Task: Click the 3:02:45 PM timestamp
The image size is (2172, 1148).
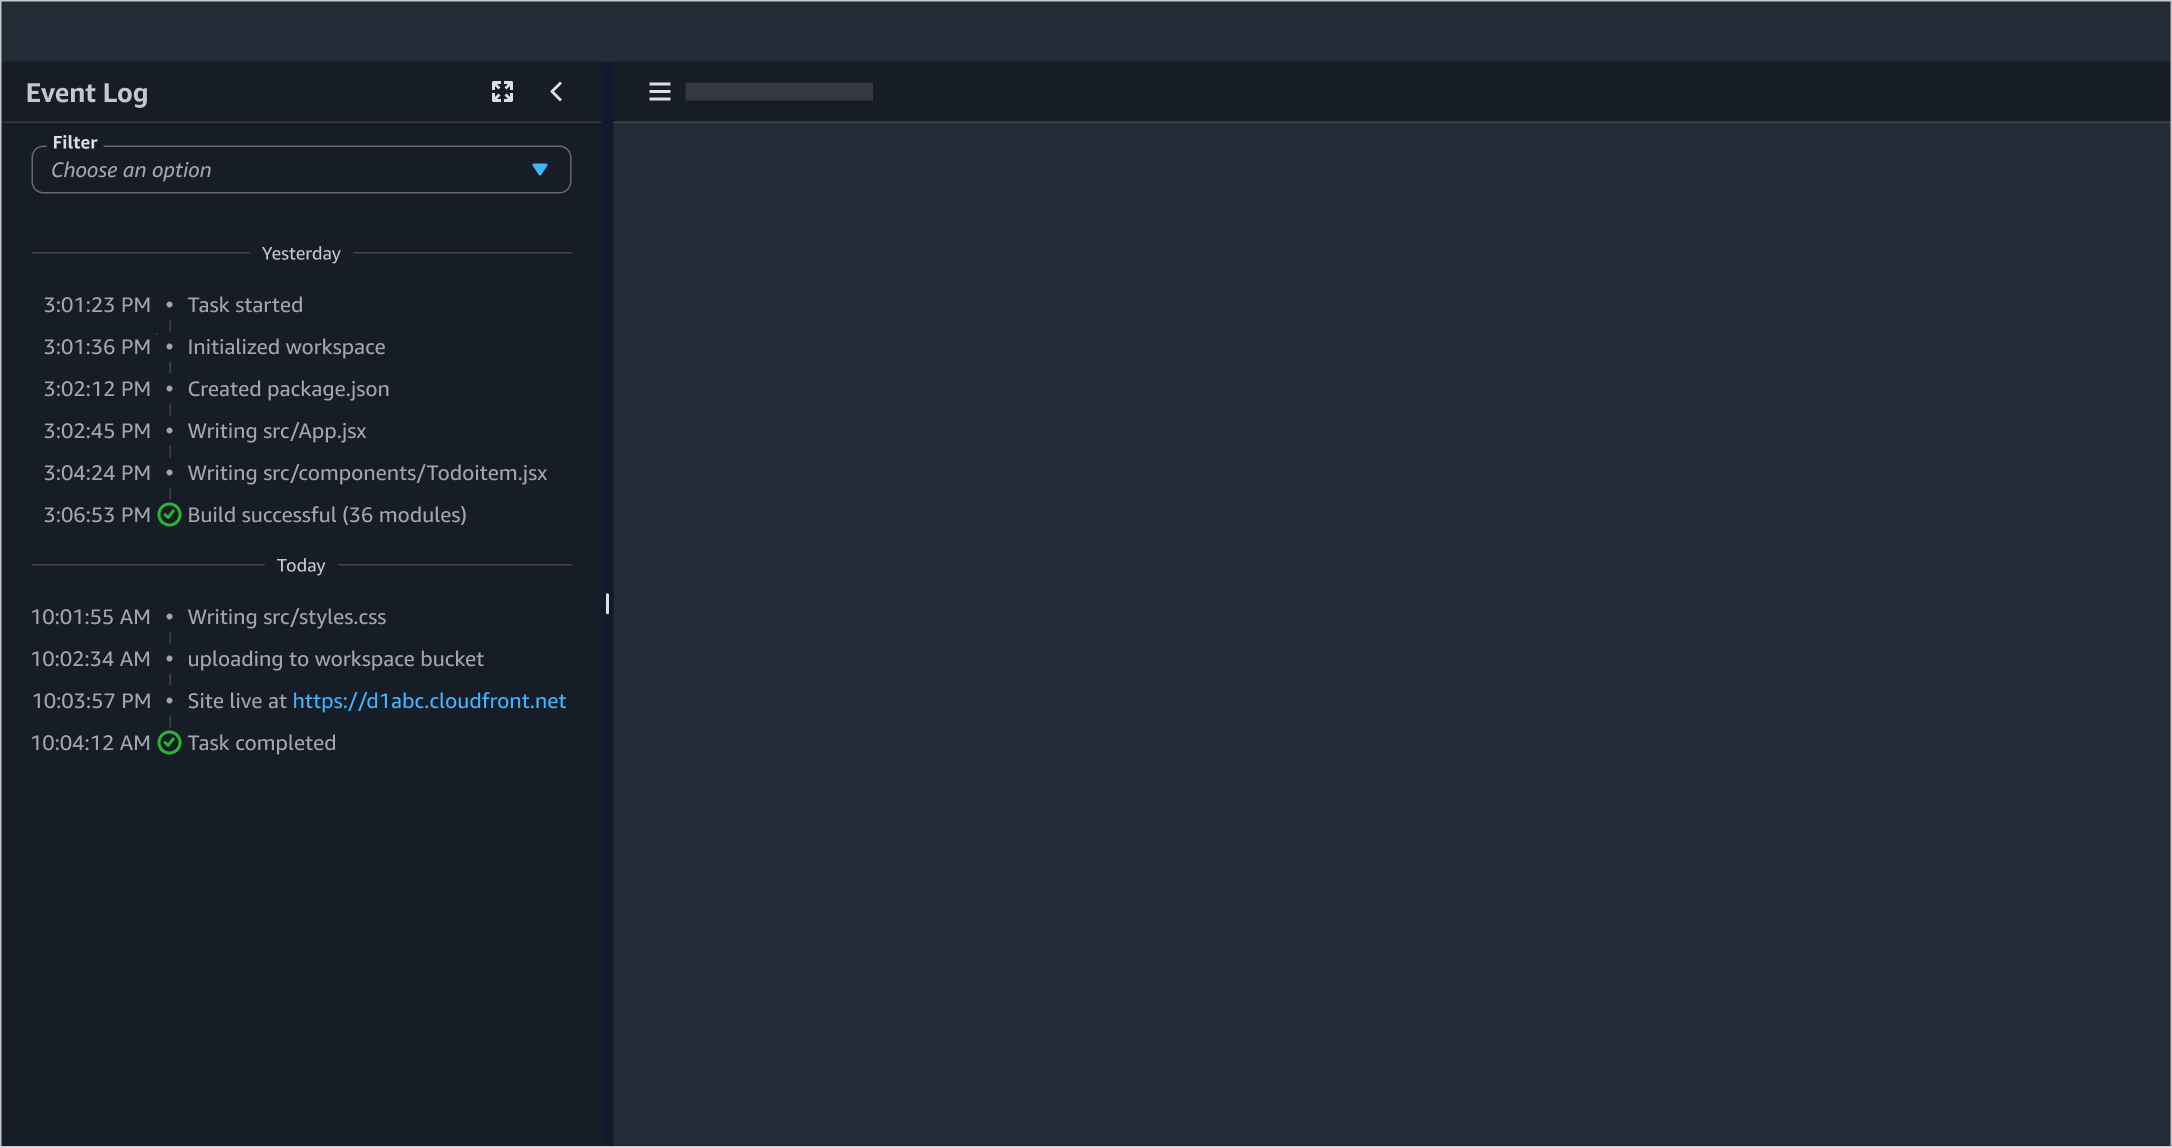Action: (97, 431)
